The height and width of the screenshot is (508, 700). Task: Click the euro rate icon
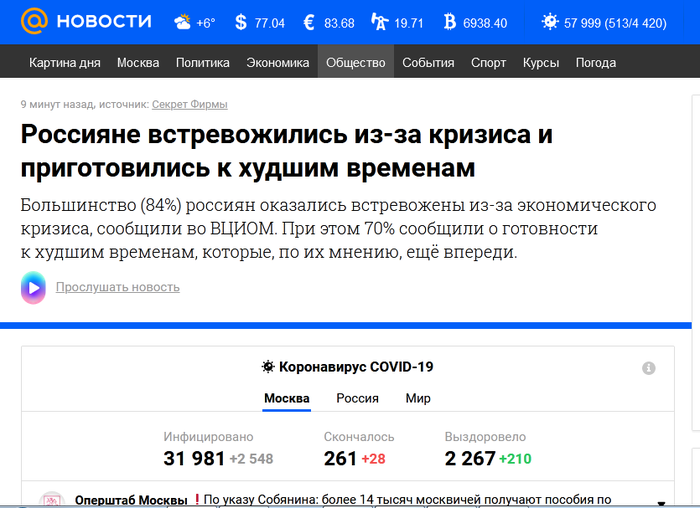point(309,22)
